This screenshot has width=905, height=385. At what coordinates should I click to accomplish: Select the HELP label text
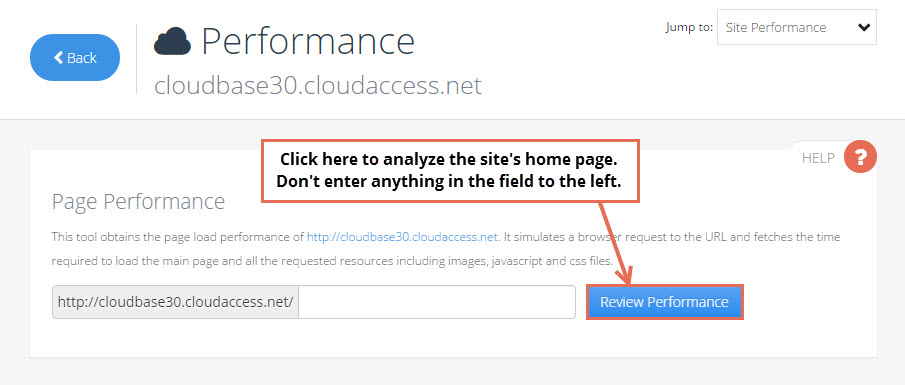click(818, 158)
